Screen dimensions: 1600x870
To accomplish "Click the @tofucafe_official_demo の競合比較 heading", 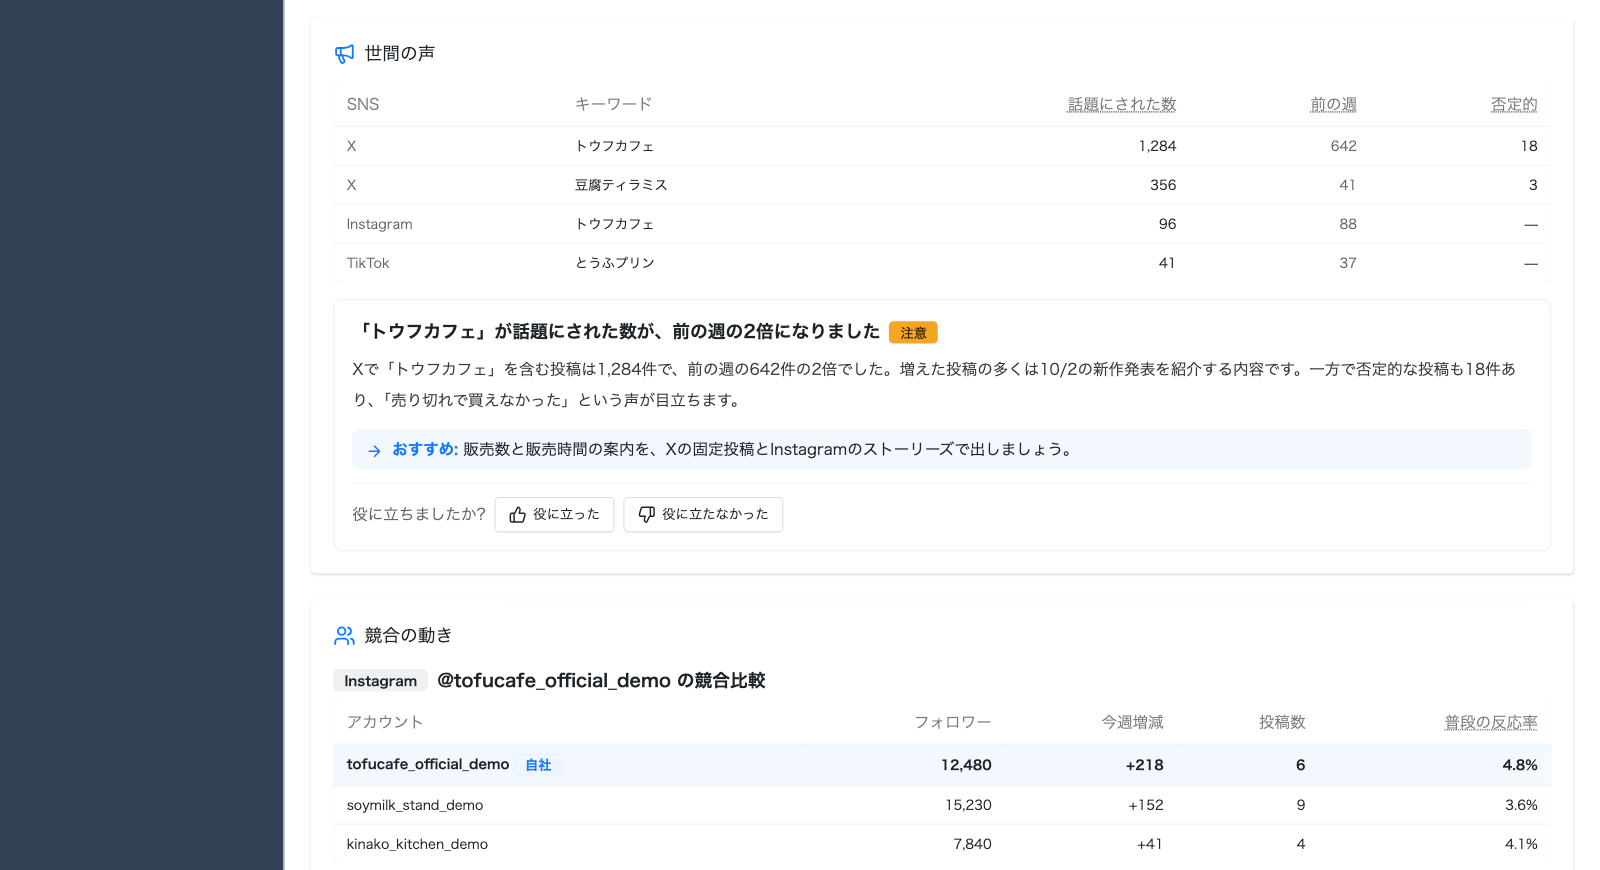I will (601, 681).
